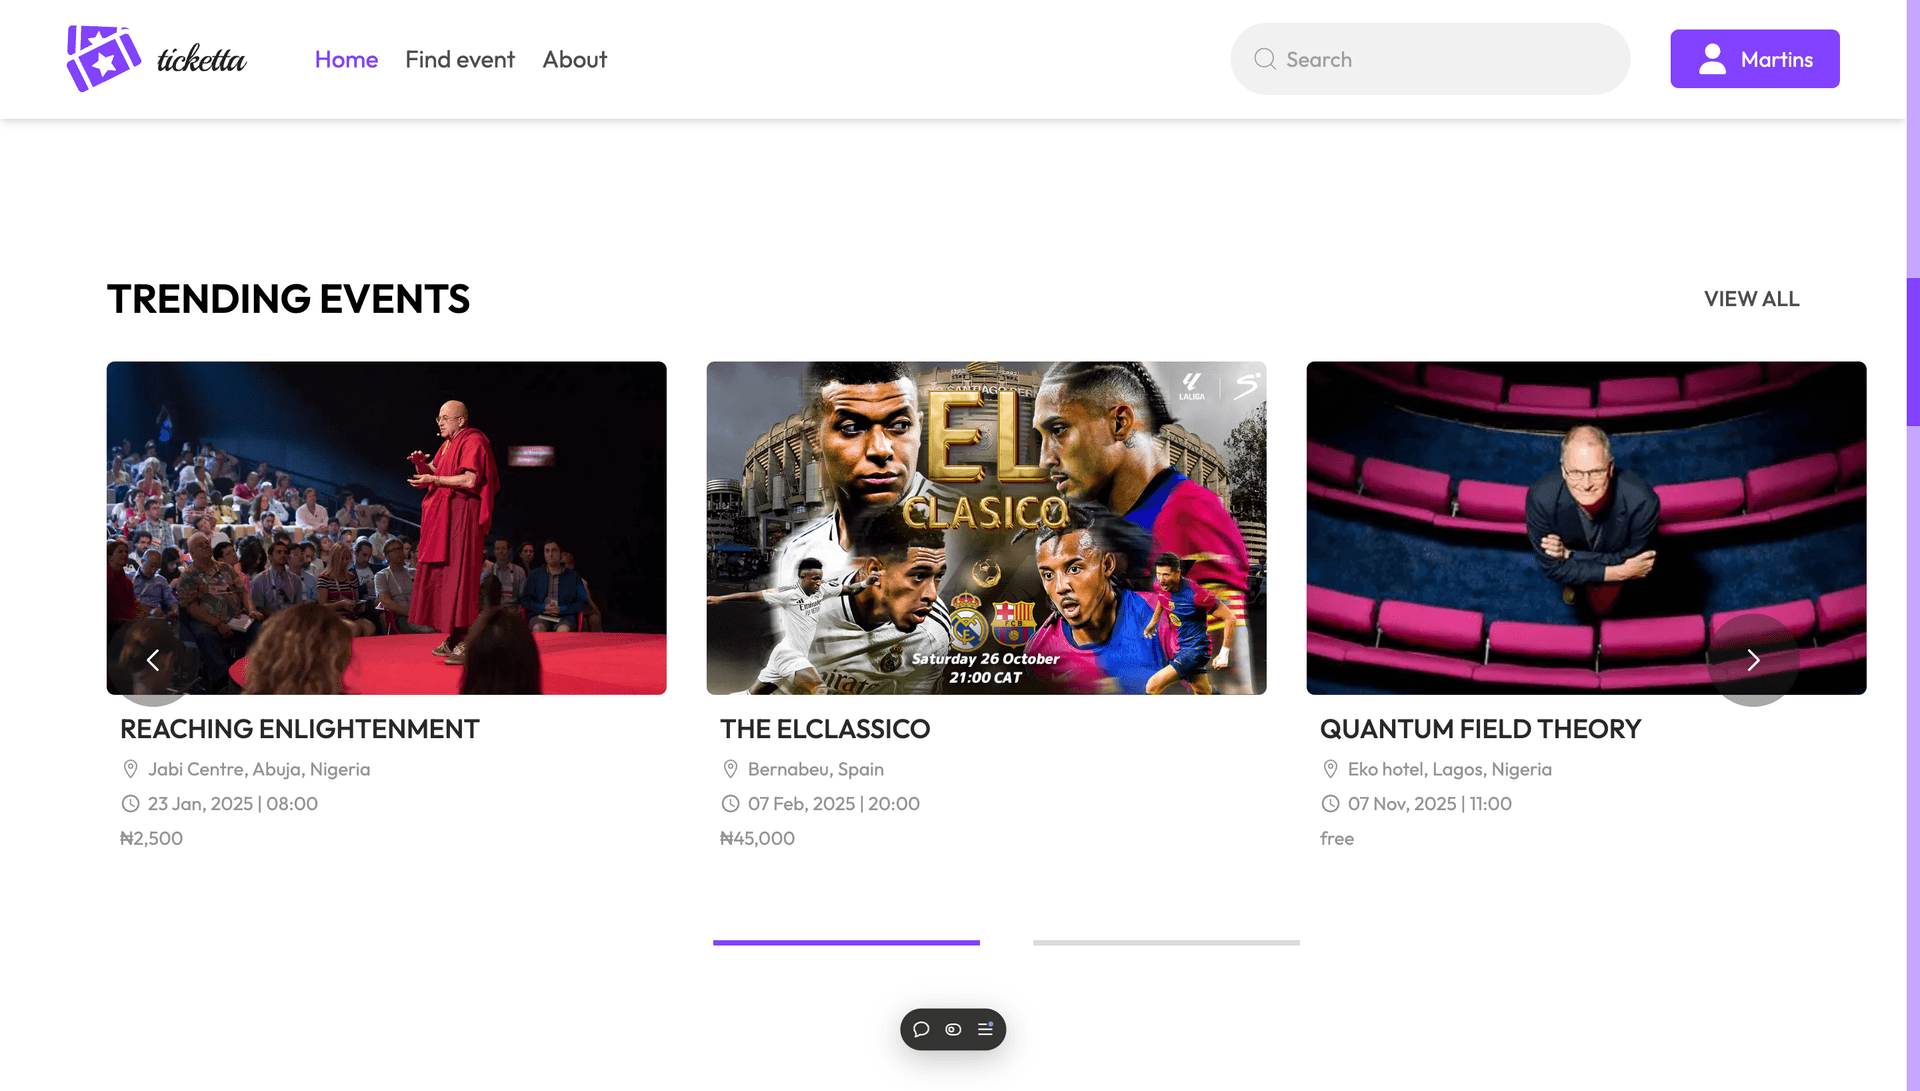This screenshot has width=1920, height=1091.
Task: Click VIEW ALL trending events link
Action: pyautogui.click(x=1751, y=299)
